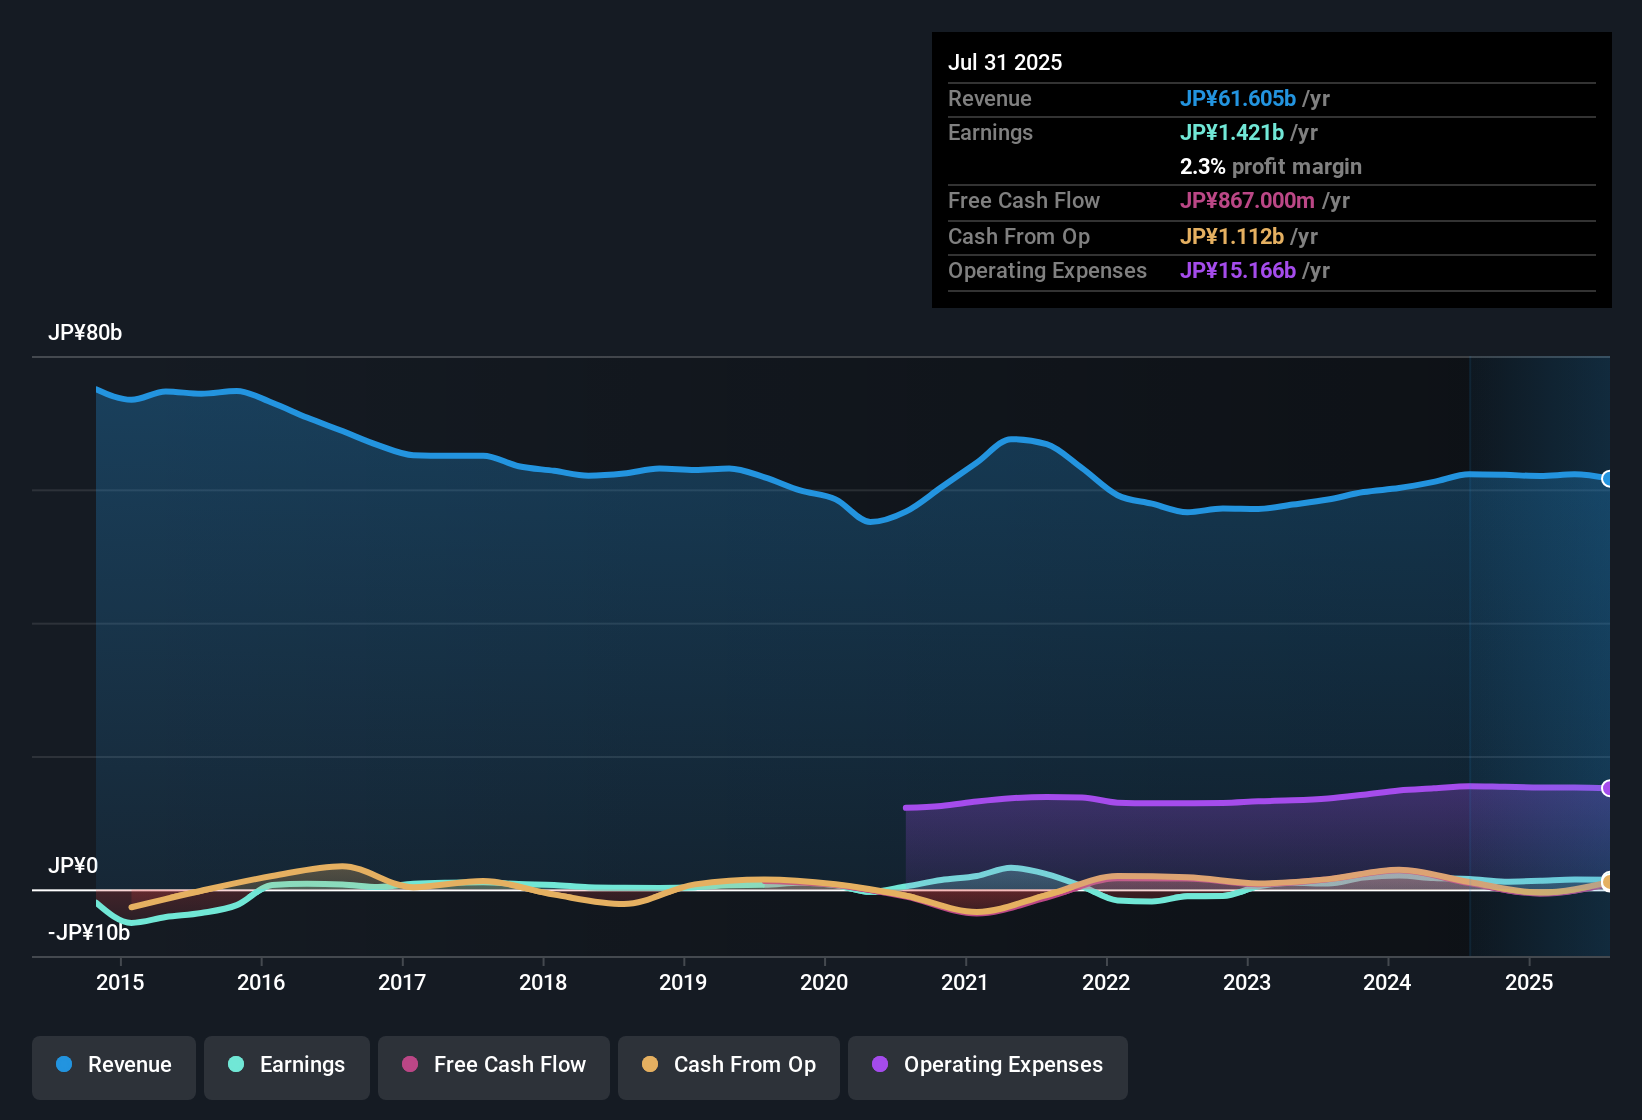1642x1120 pixels.
Task: Toggle the Earnings series visibility
Action: [287, 1065]
